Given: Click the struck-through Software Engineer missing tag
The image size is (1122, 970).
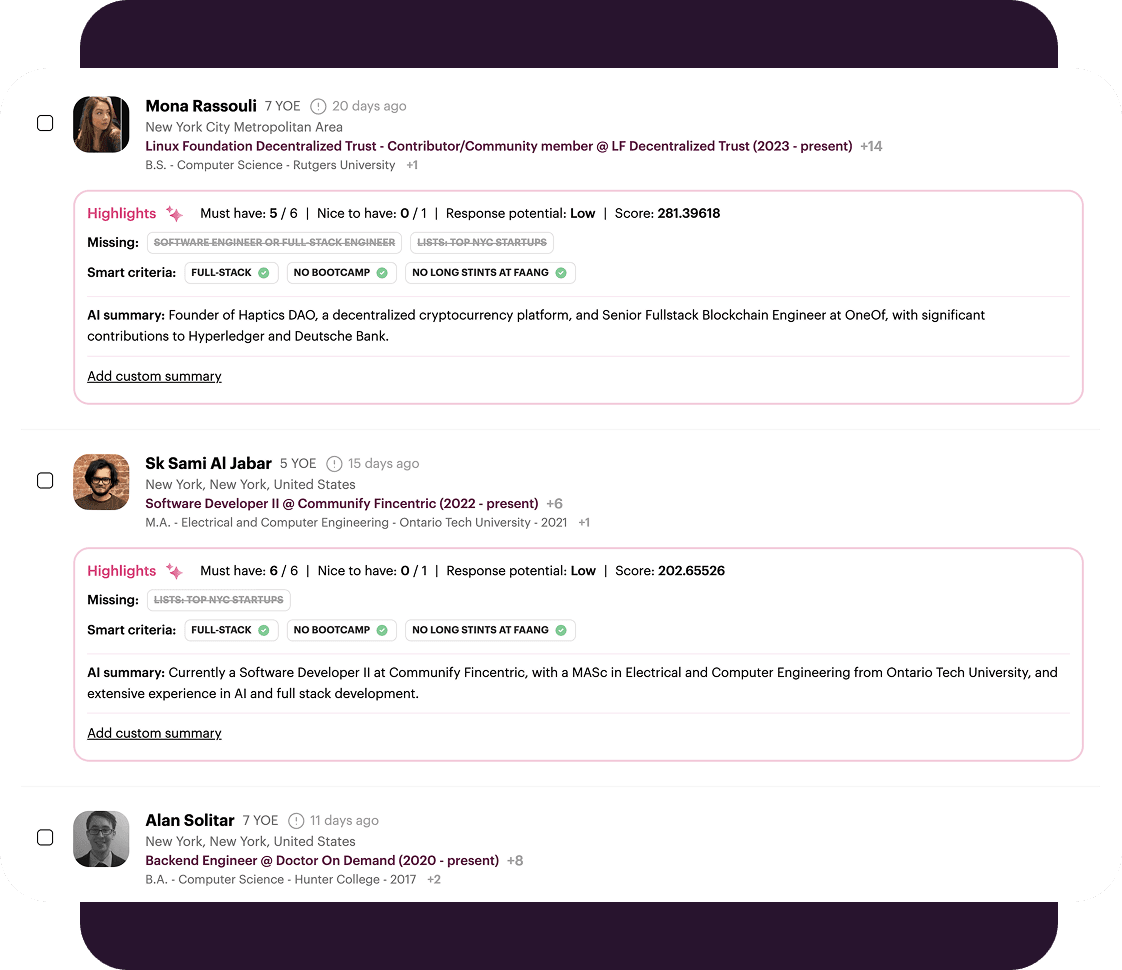Looking at the screenshot, I should coord(274,242).
